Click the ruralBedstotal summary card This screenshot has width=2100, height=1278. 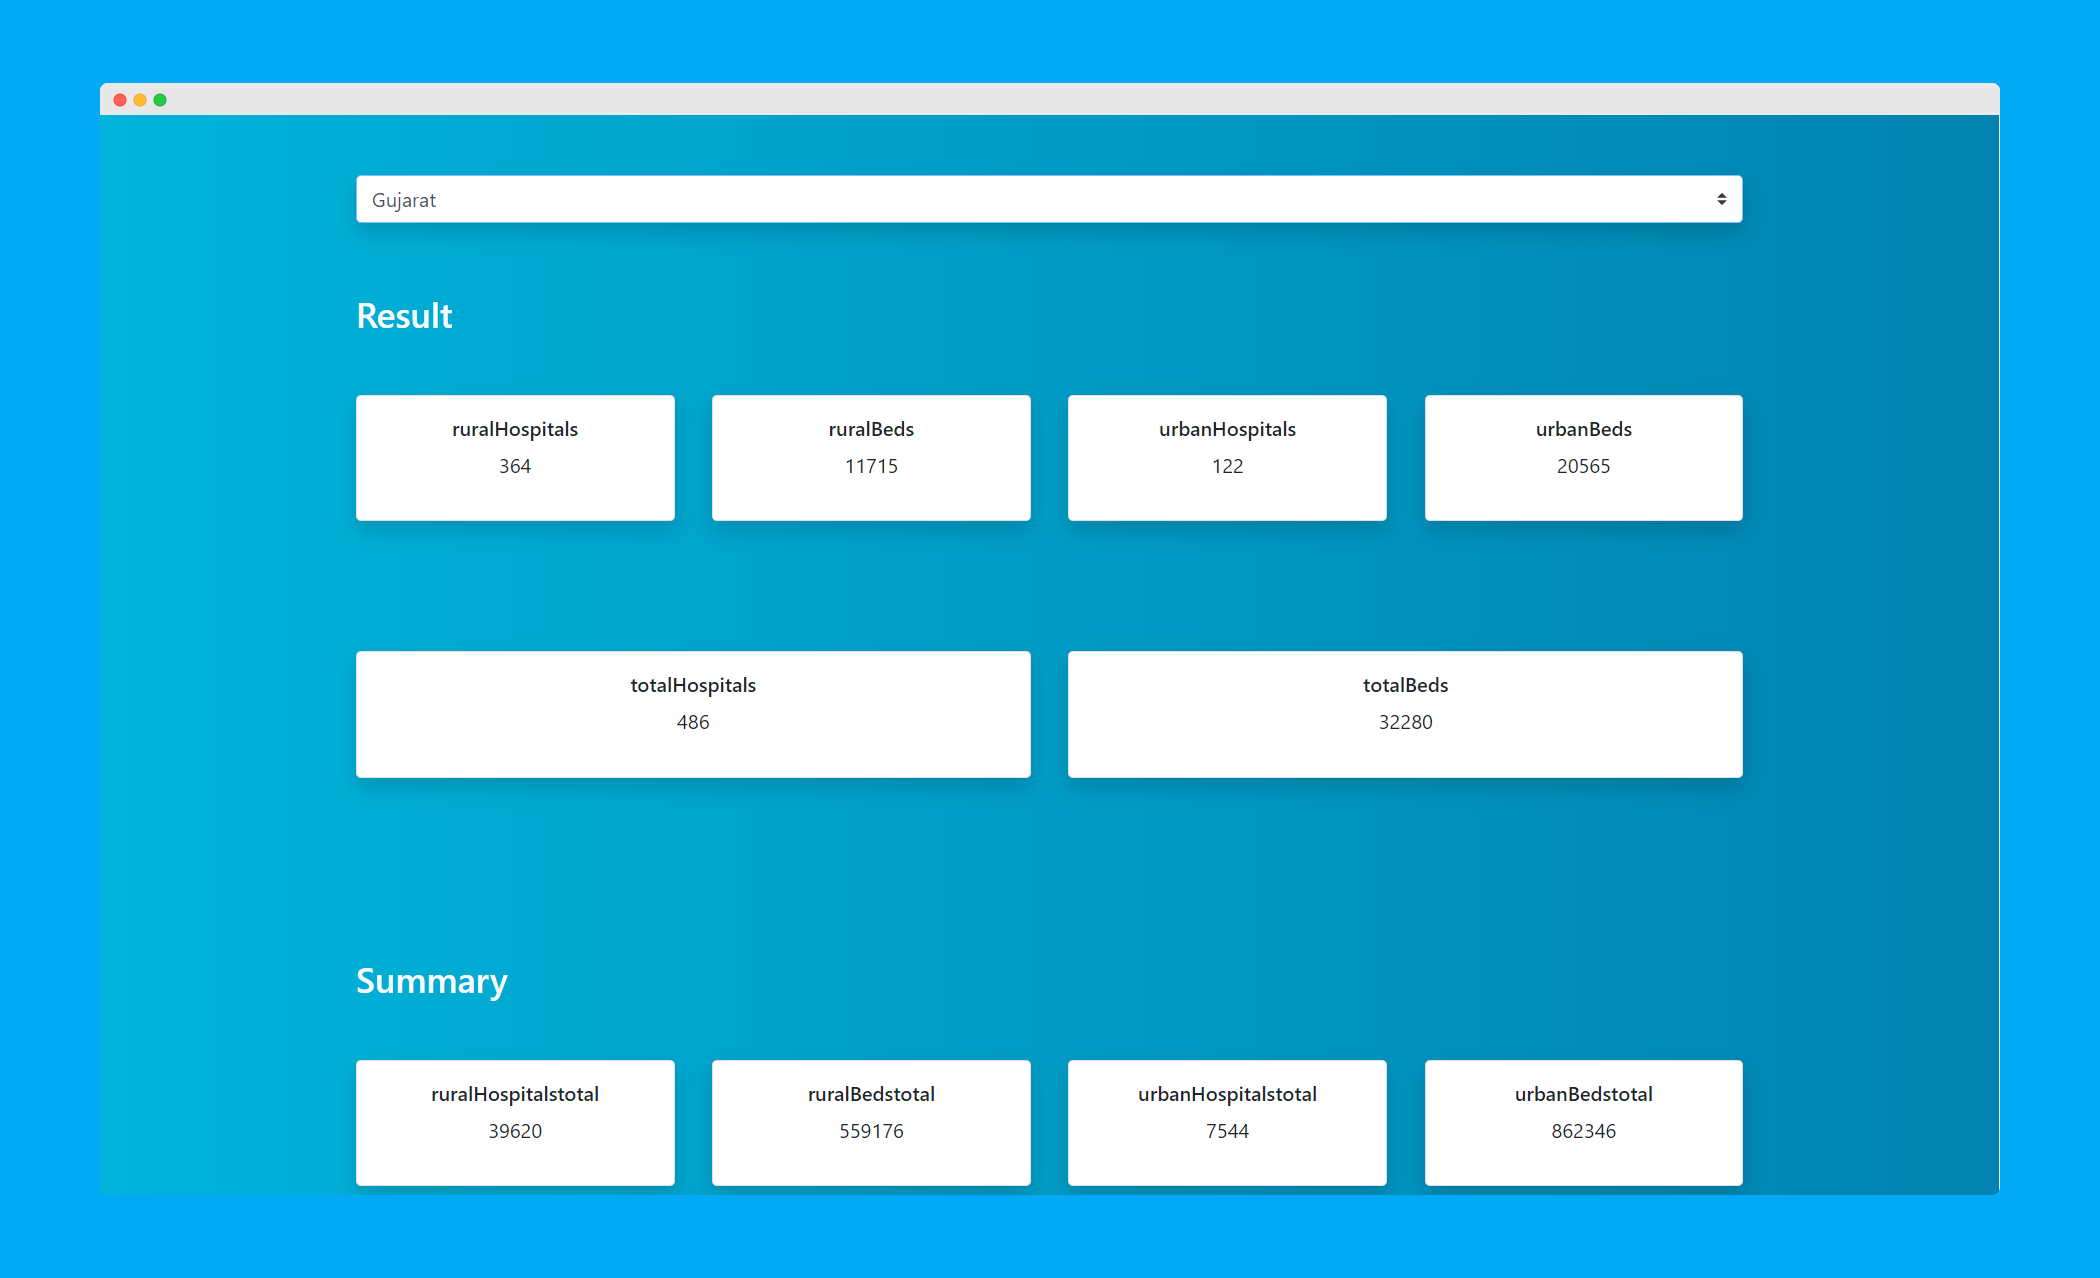point(871,1121)
